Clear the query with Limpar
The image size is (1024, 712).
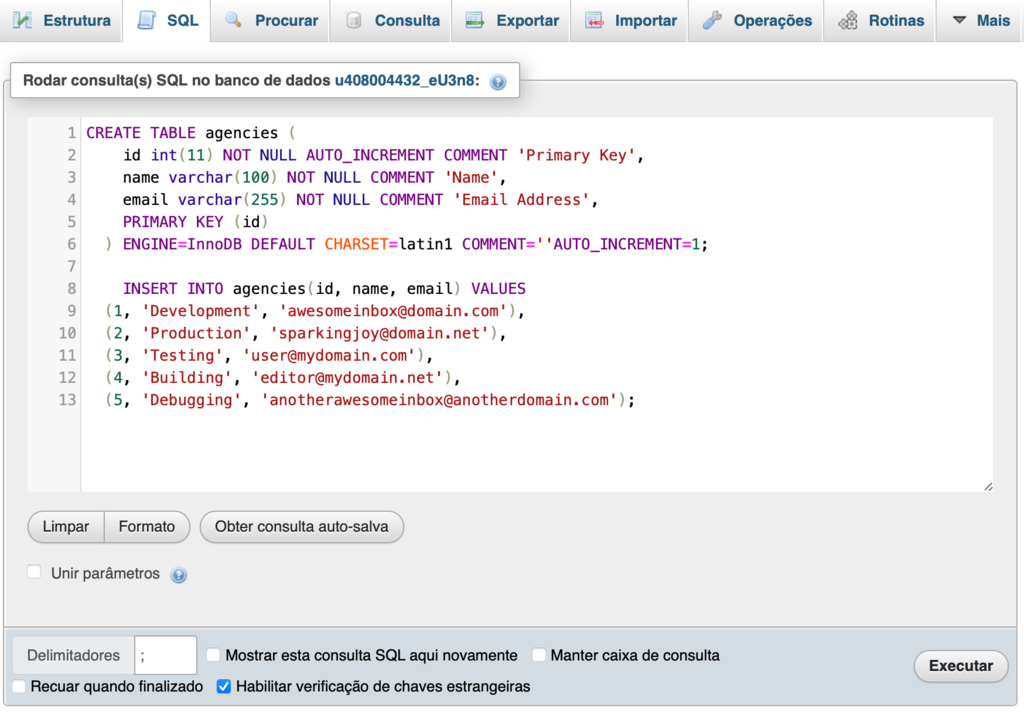(x=65, y=526)
